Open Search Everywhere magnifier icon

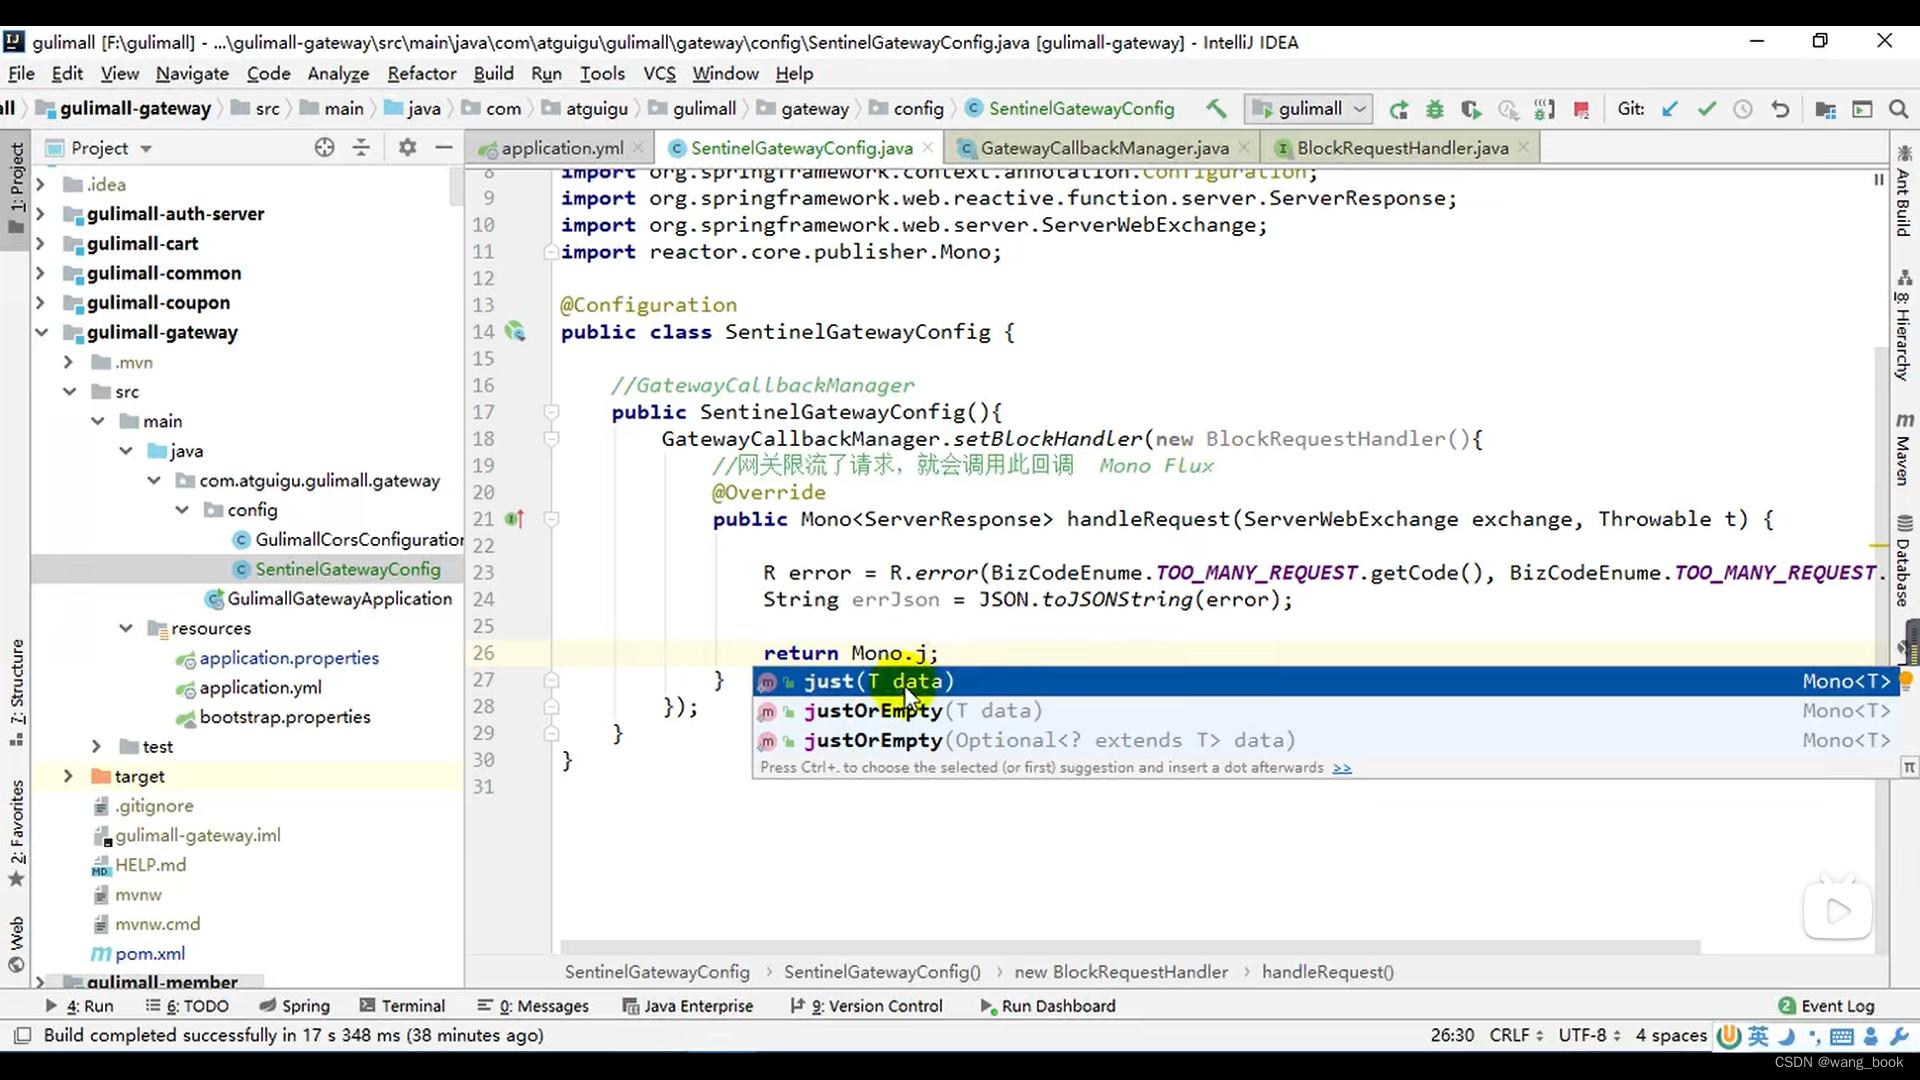pyautogui.click(x=1898, y=109)
